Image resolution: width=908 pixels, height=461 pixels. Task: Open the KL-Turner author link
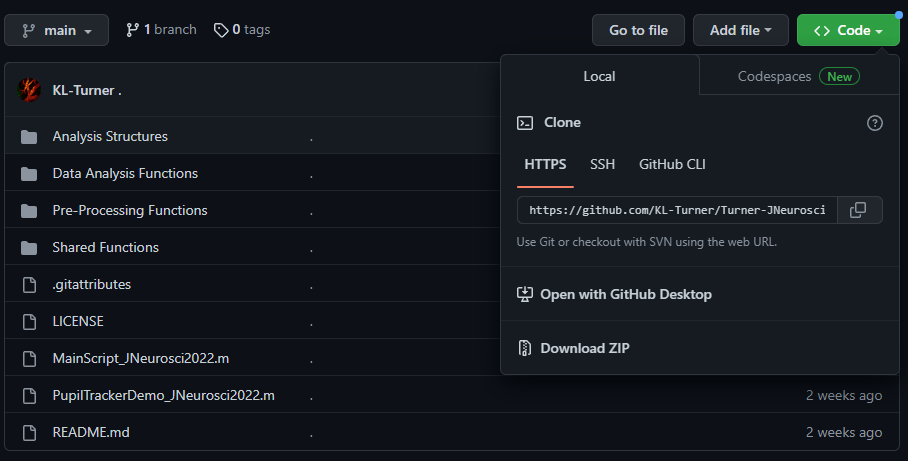(x=83, y=90)
